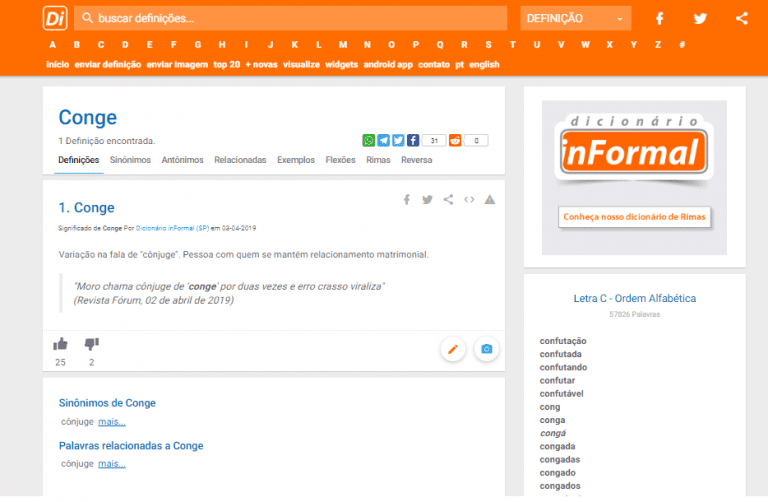768x502 pixels.
Task: Open the Rimas tab
Action: click(x=378, y=160)
